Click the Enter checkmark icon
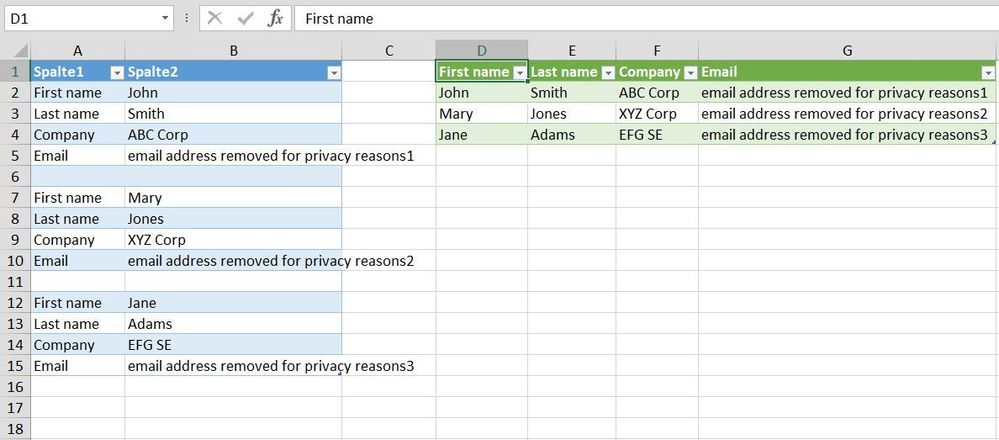The width and height of the screenshot is (999, 440). tap(245, 18)
